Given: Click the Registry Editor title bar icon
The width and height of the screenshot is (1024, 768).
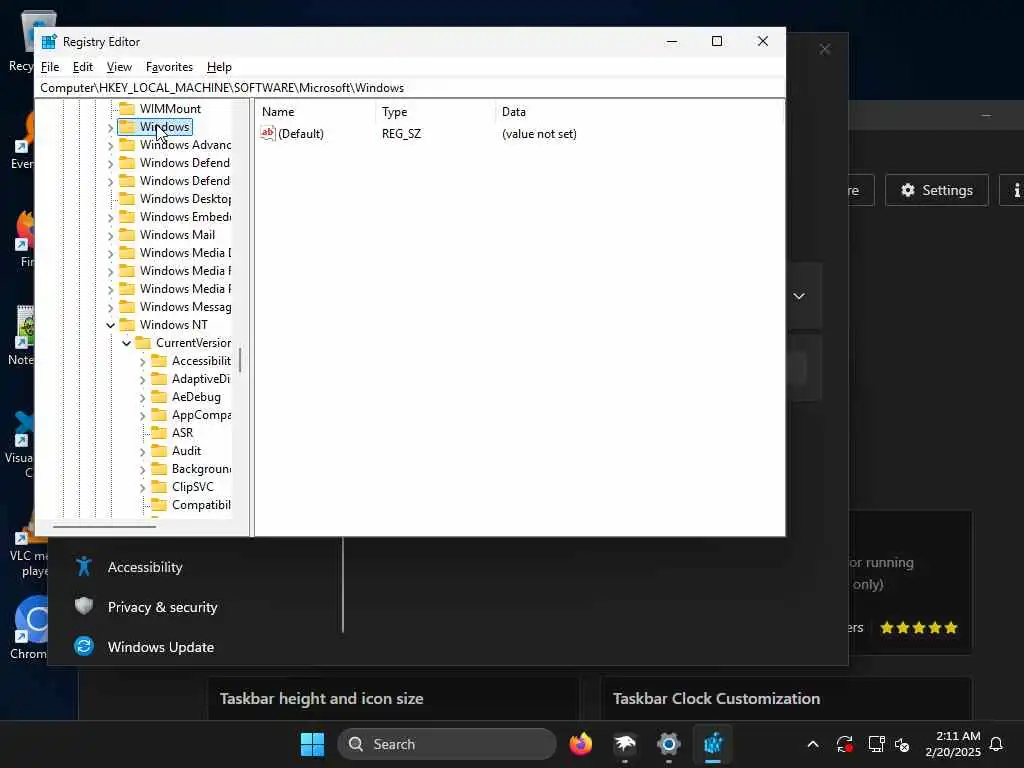Looking at the screenshot, I should coord(49,42).
